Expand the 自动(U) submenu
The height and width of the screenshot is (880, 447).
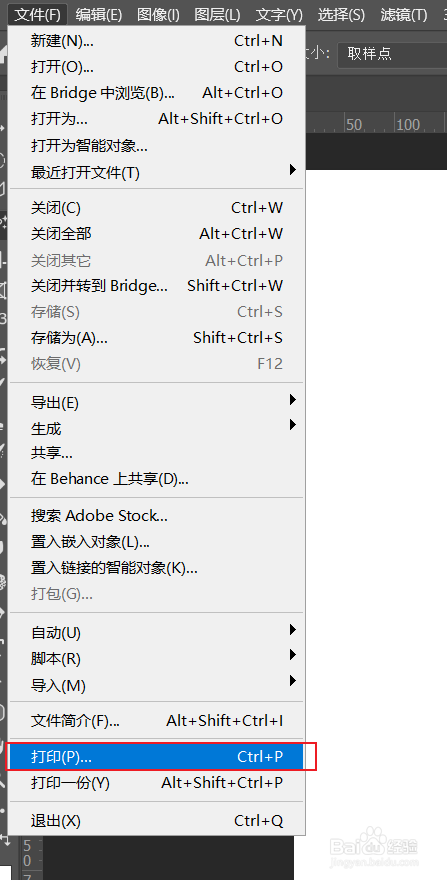[156, 632]
